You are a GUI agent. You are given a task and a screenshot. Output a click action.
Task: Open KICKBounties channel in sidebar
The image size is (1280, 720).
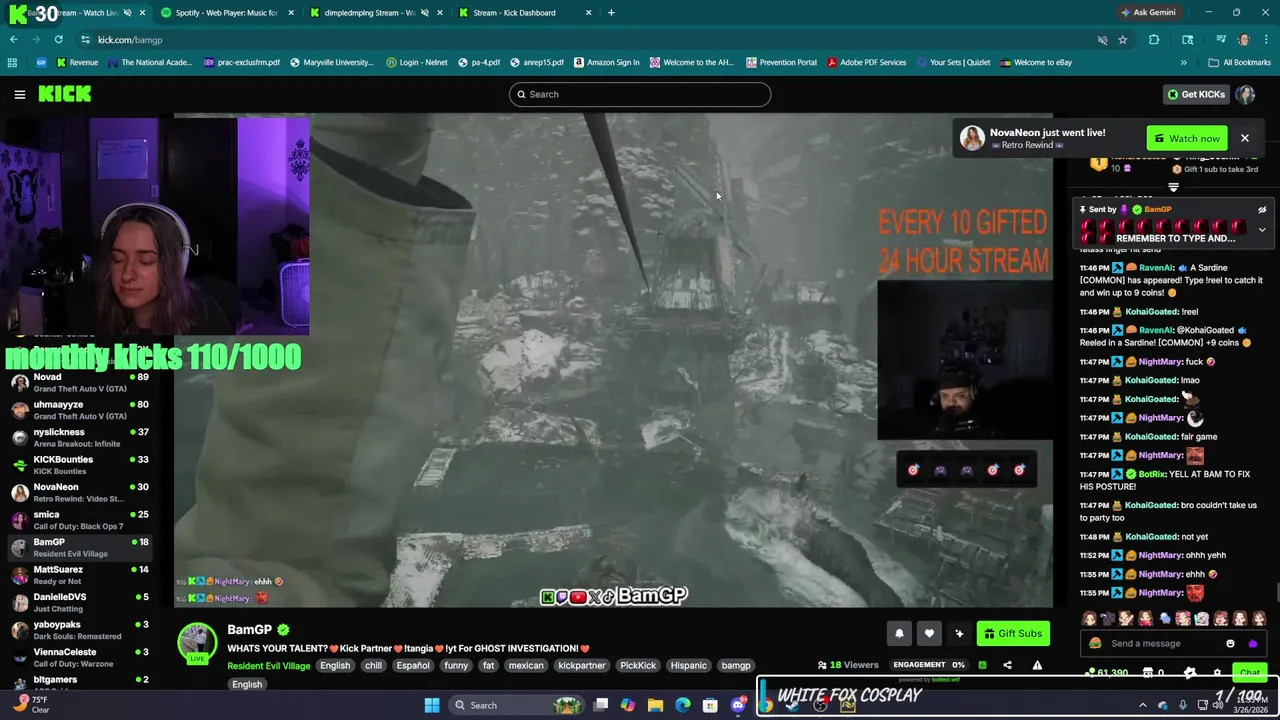coord(78,465)
